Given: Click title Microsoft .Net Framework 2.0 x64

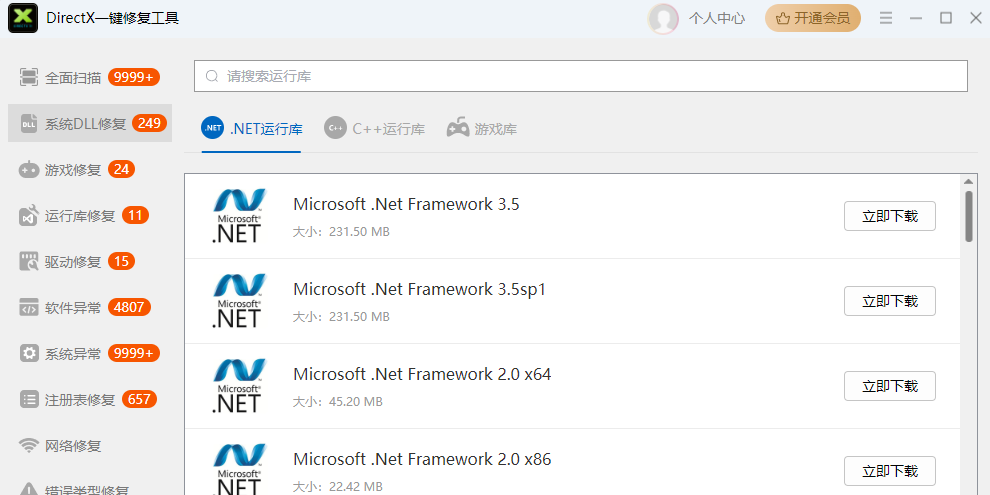Looking at the screenshot, I should coord(422,374).
